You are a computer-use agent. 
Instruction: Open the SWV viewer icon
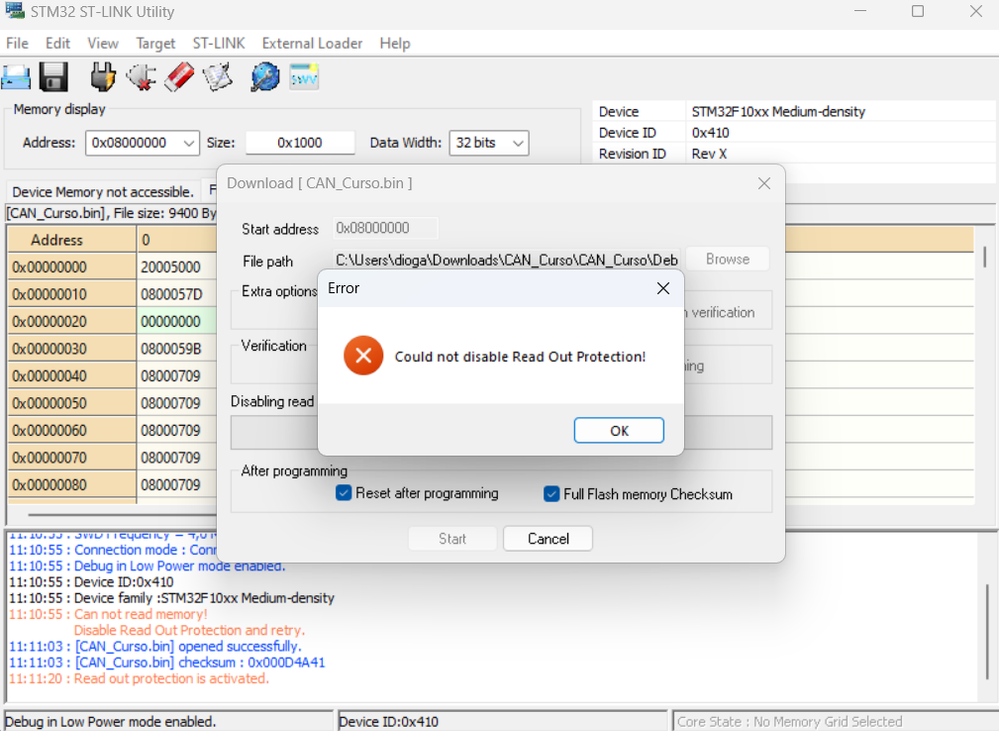304,77
